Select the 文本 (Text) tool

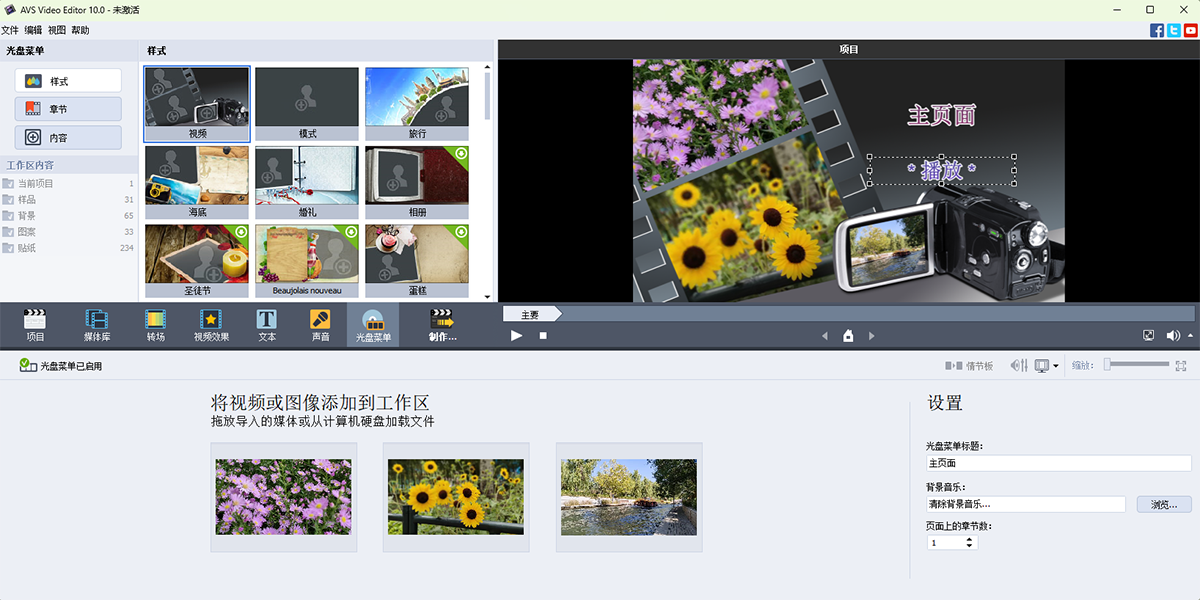(265, 324)
